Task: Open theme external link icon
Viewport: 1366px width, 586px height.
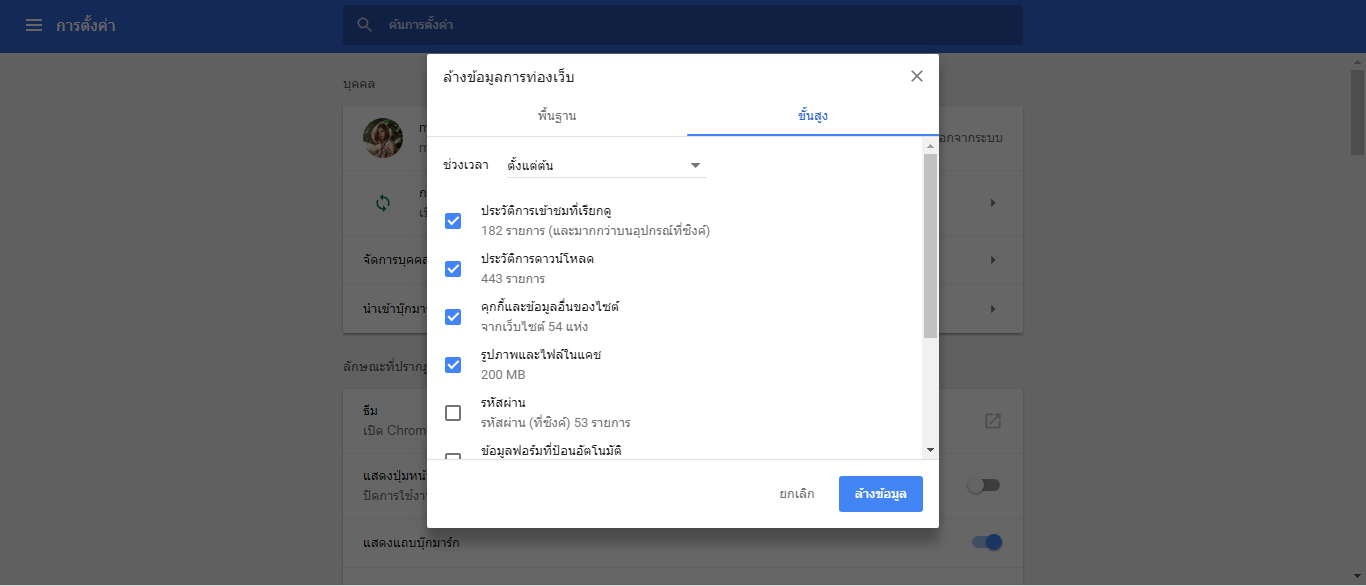Action: point(992,421)
